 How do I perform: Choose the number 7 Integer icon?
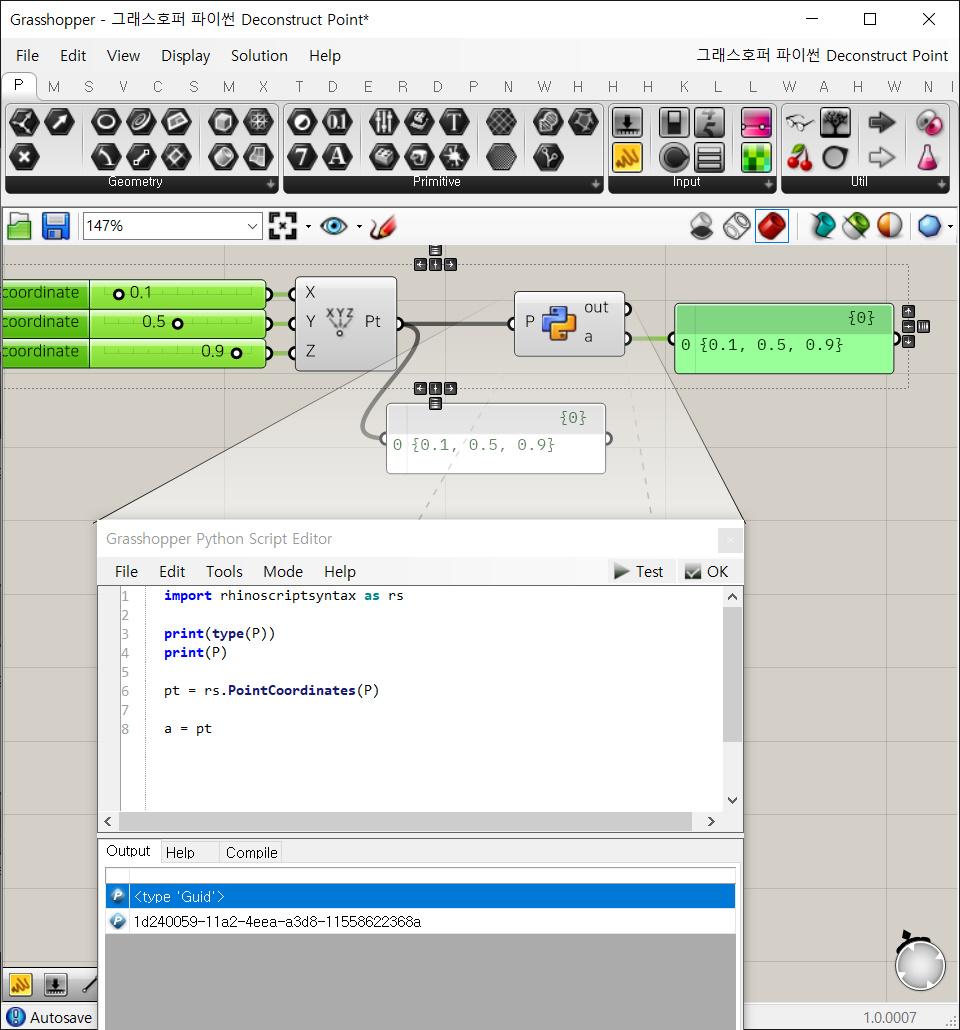pyautogui.click(x=302, y=156)
